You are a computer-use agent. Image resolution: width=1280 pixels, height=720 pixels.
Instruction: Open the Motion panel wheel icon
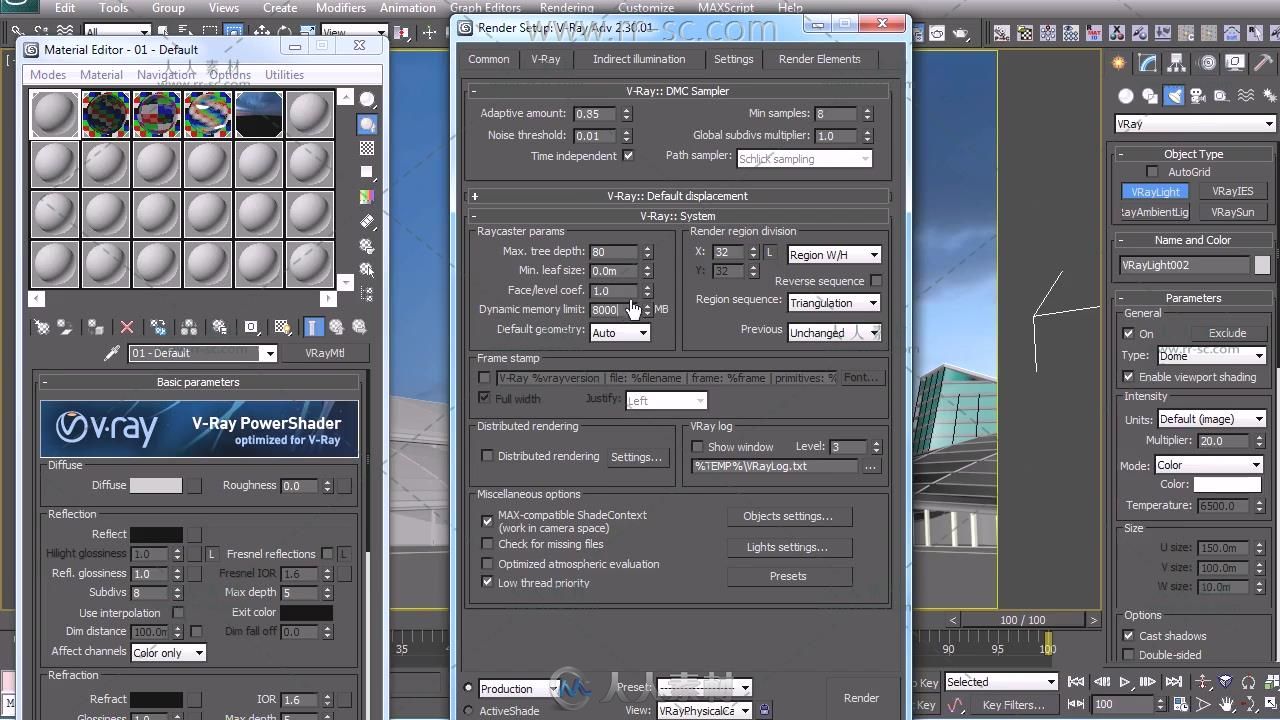[1207, 63]
